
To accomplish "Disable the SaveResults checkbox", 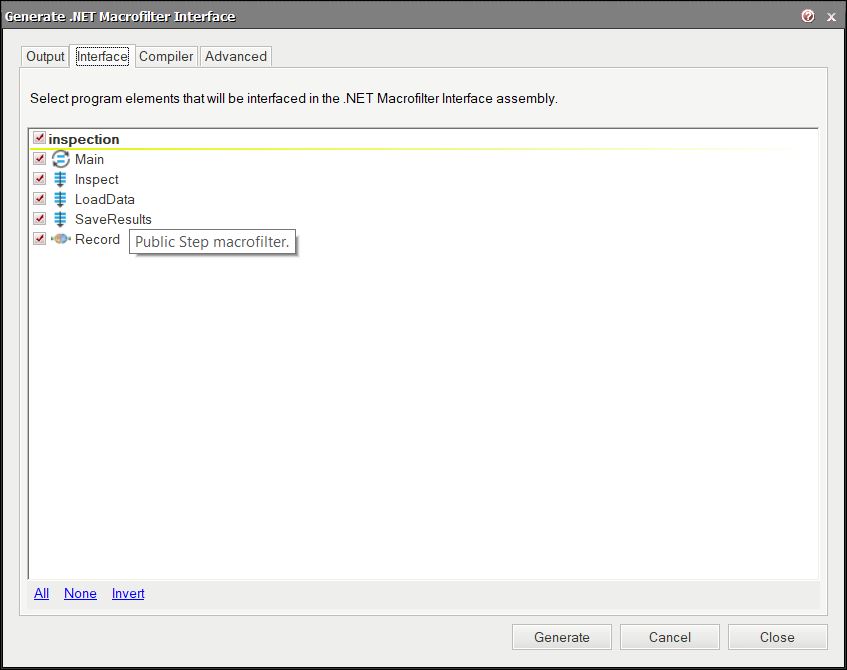I will click(39, 218).
